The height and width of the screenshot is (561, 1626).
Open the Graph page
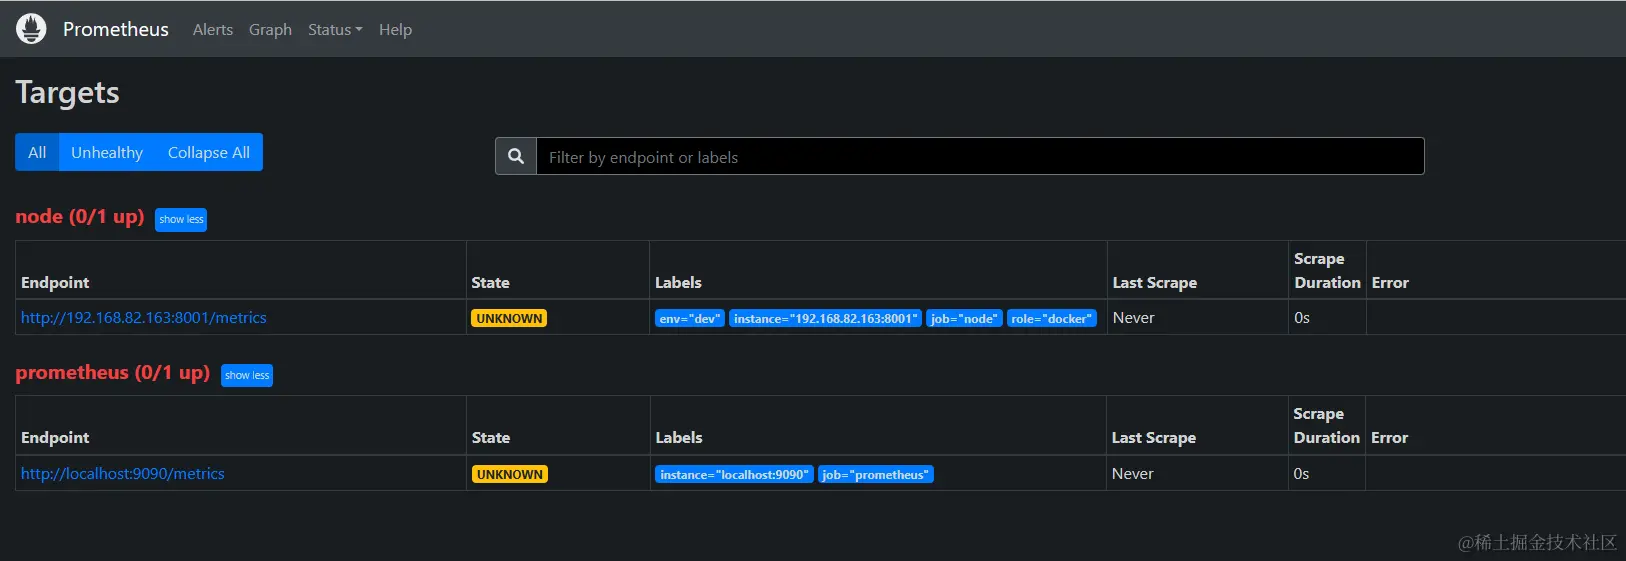(x=270, y=30)
